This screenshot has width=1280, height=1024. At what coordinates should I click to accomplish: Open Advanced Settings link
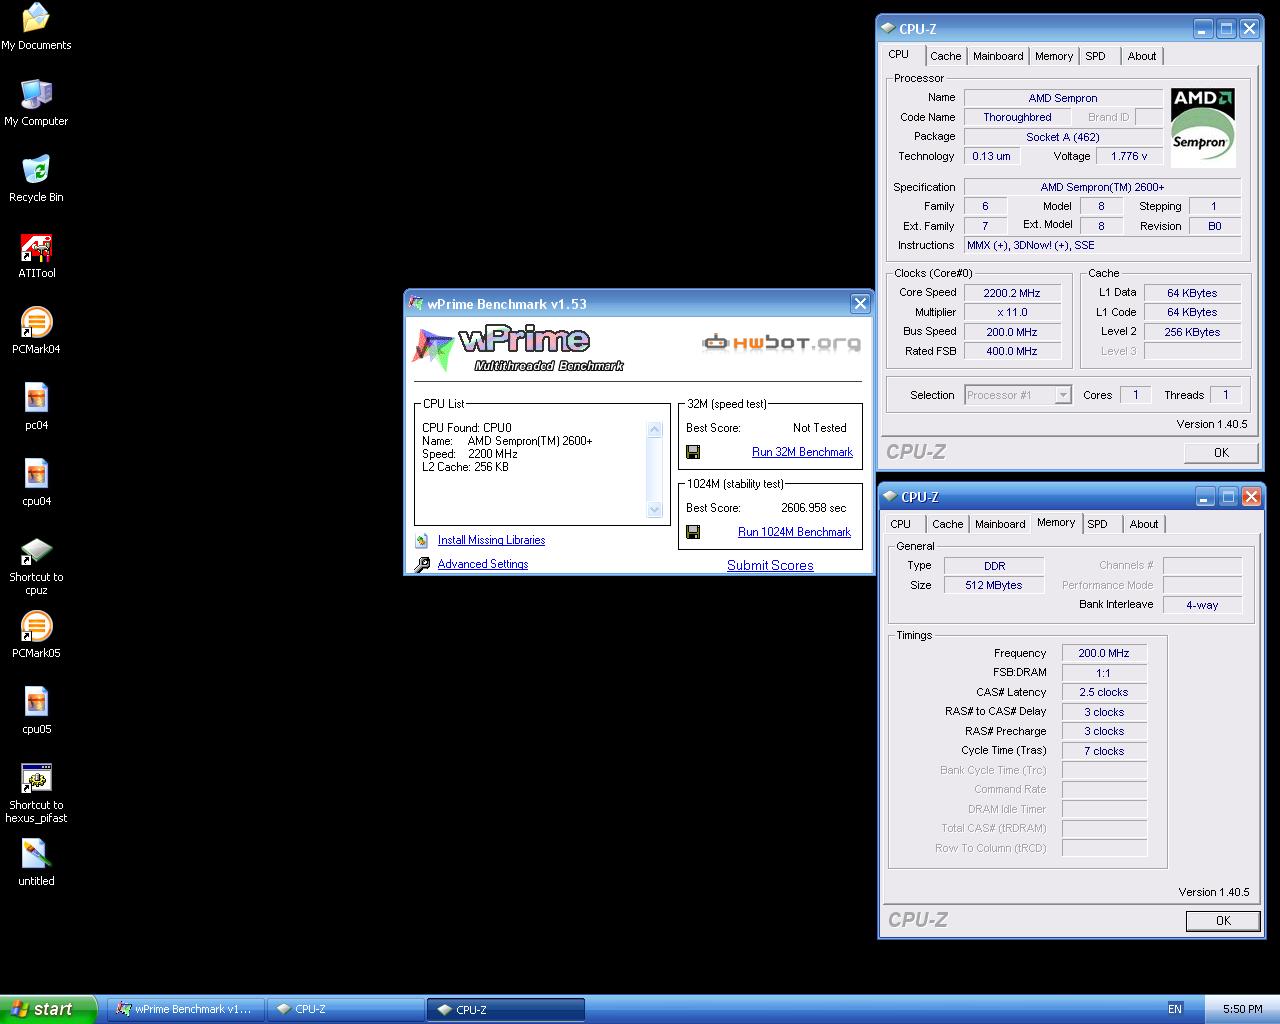(482, 564)
